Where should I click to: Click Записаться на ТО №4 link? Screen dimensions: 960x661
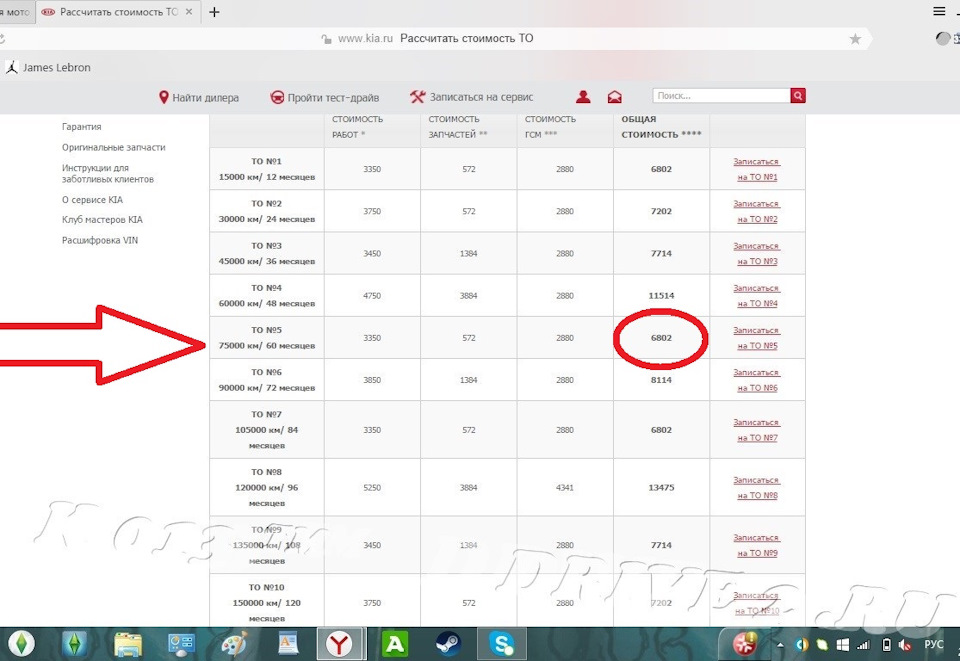tap(757, 296)
